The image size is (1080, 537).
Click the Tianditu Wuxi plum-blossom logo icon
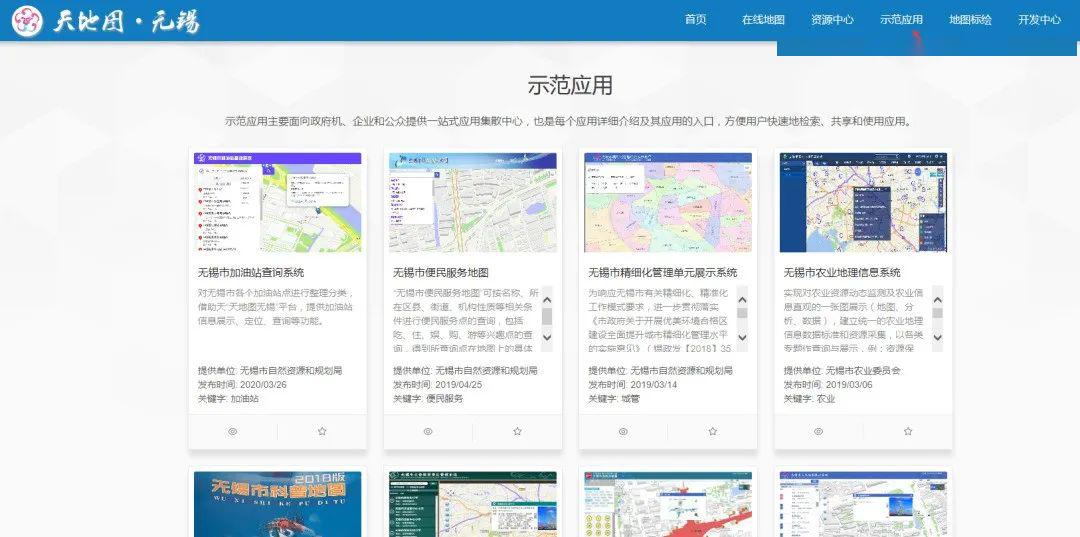[27, 21]
